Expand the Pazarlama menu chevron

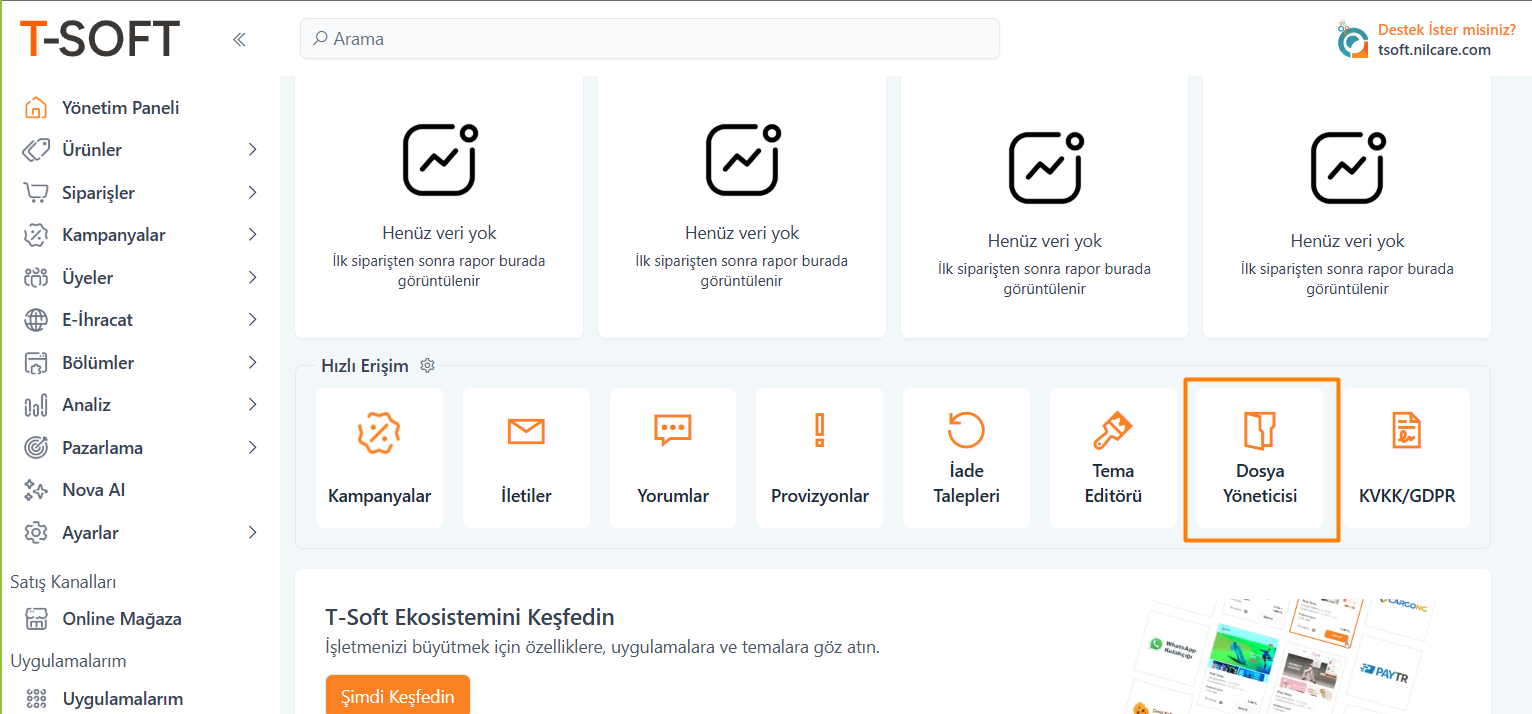click(x=252, y=447)
